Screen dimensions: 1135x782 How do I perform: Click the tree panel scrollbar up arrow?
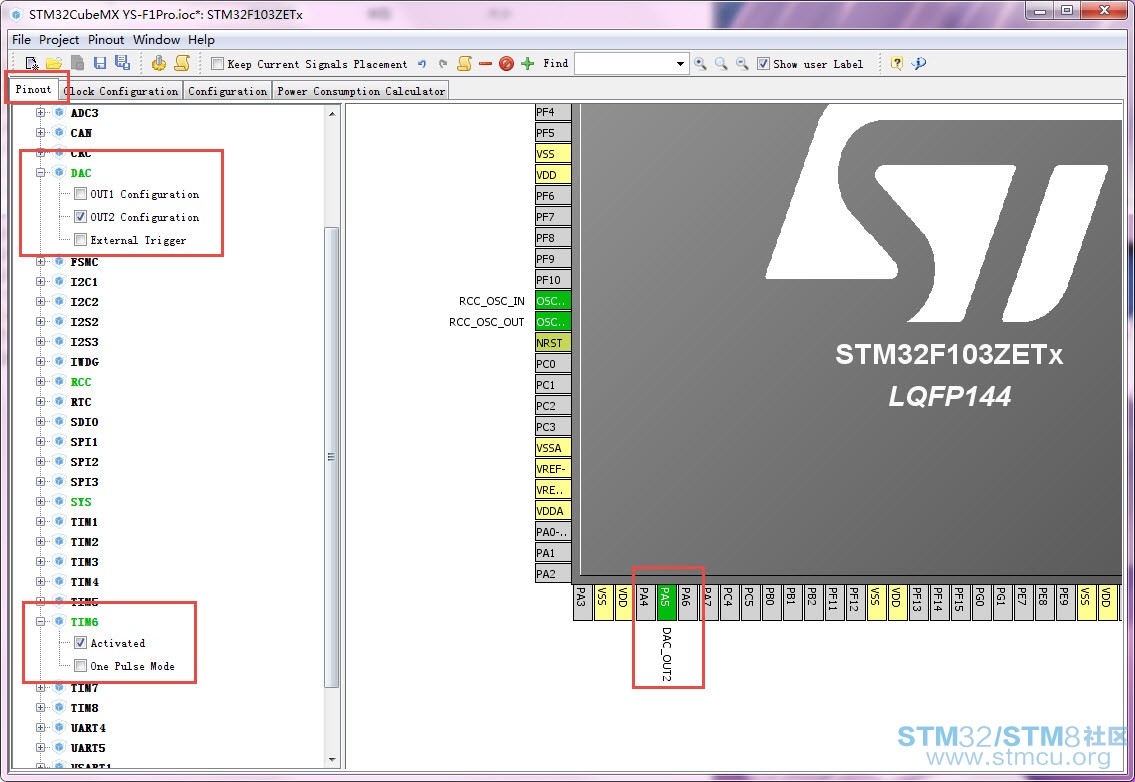tap(332, 114)
